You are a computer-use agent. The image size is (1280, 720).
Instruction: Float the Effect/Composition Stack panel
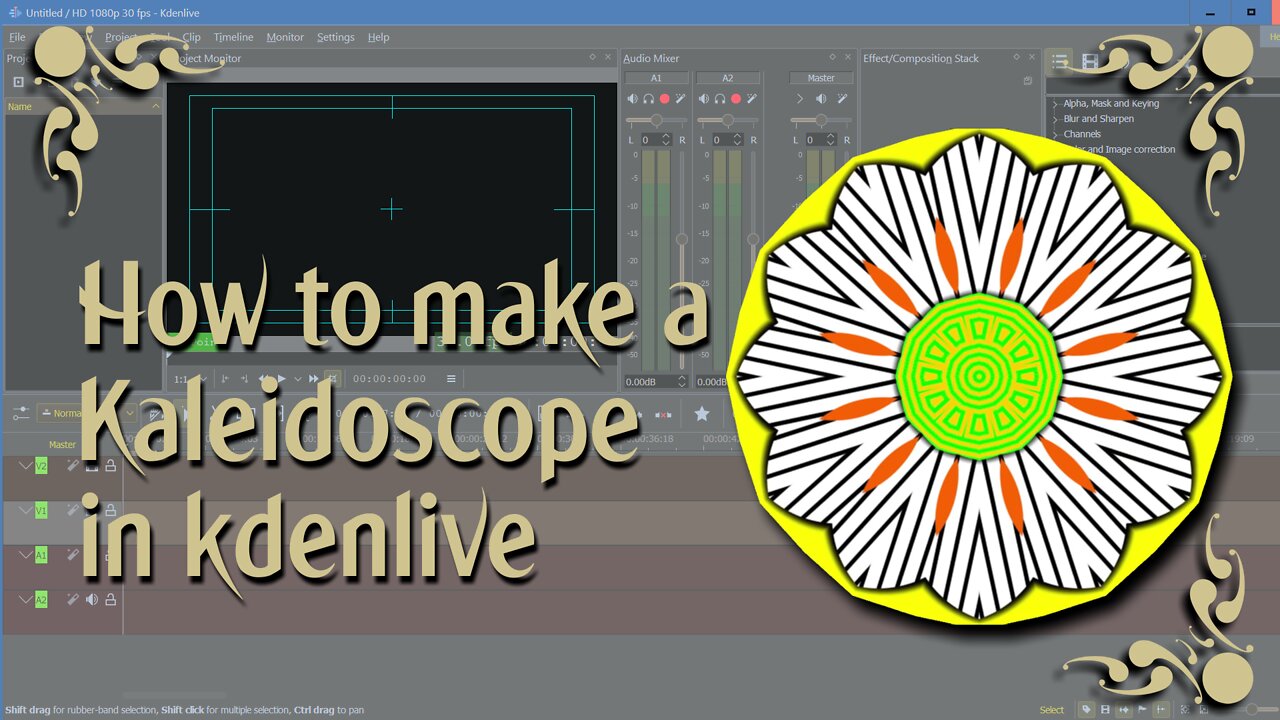click(x=1017, y=57)
